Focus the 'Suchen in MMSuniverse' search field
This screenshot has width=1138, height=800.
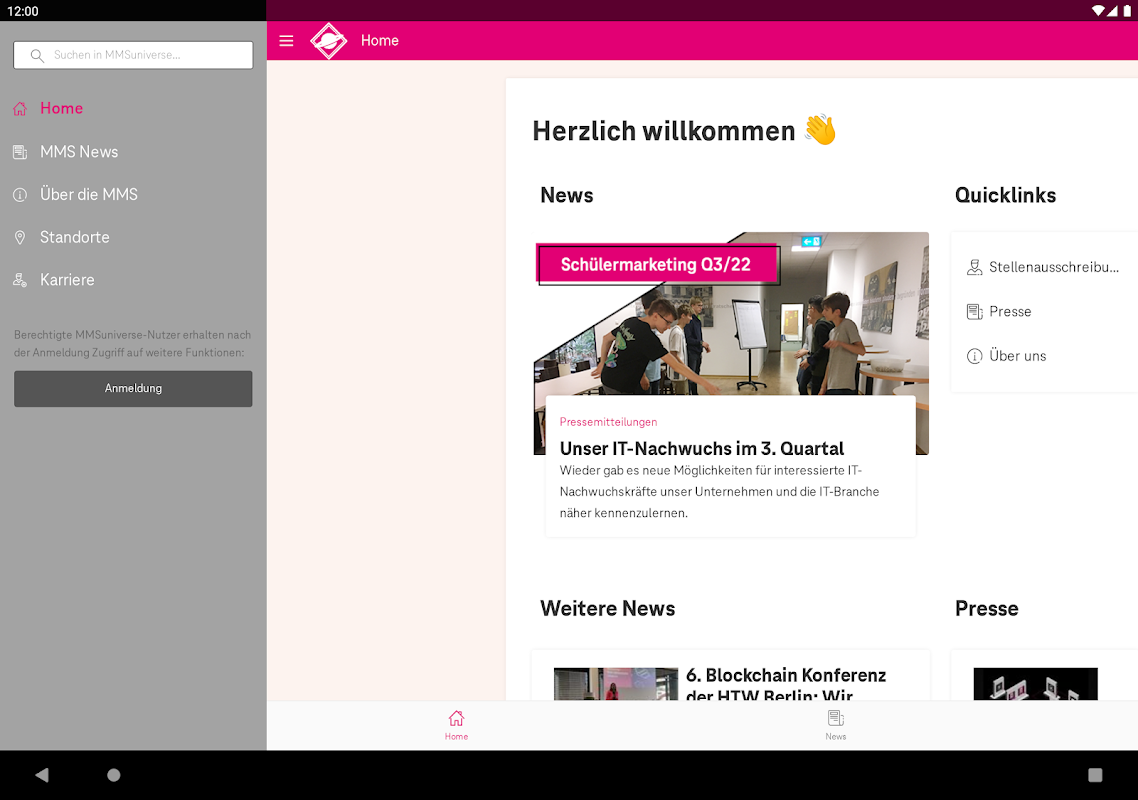[x=133, y=55]
